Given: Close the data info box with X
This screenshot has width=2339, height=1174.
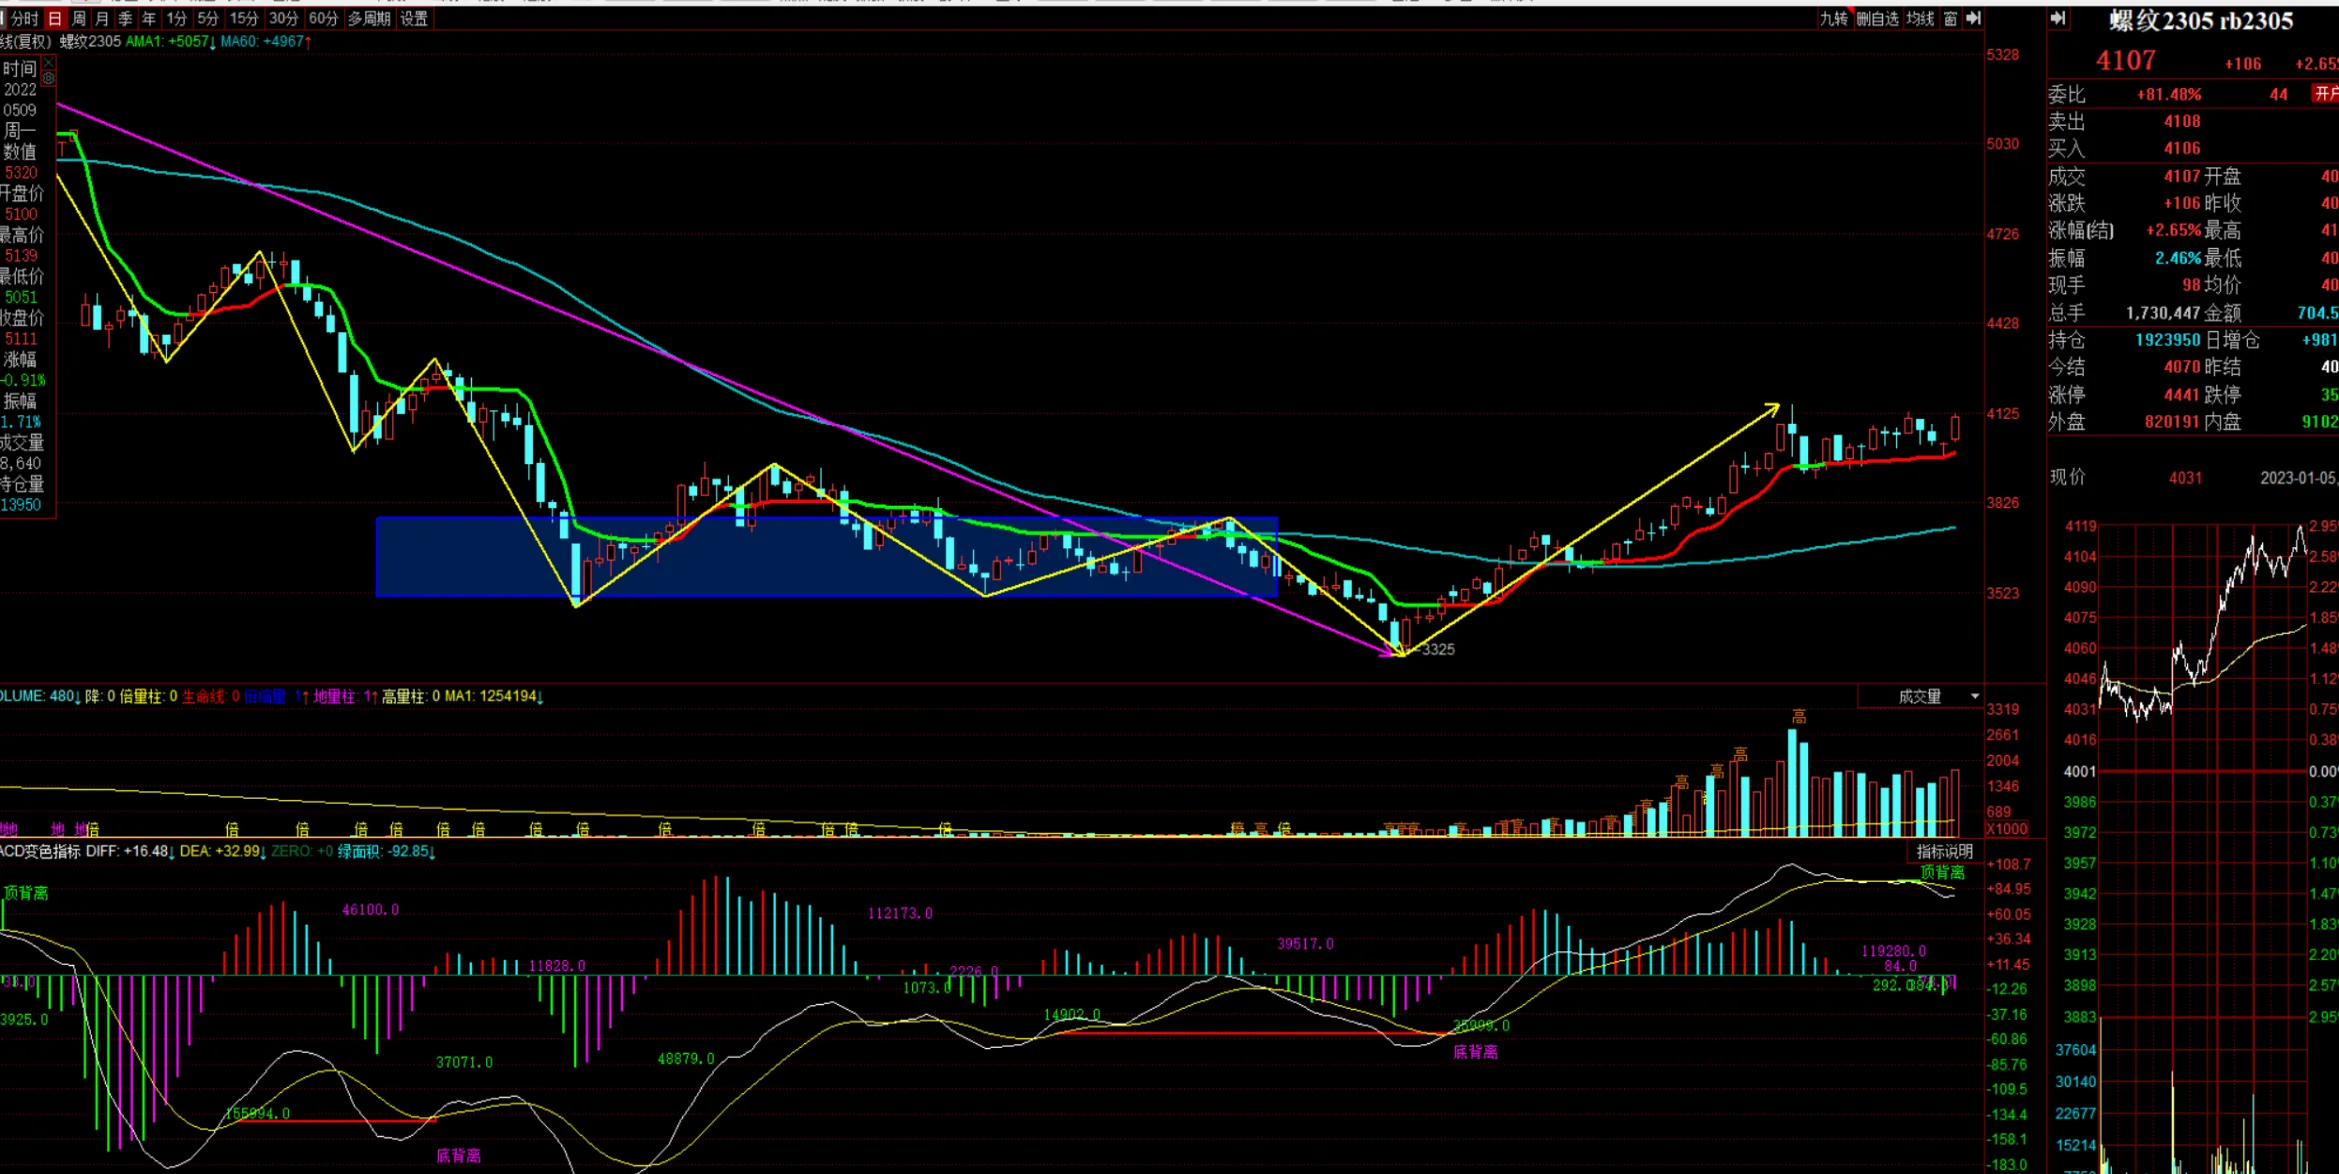Looking at the screenshot, I should [48, 62].
